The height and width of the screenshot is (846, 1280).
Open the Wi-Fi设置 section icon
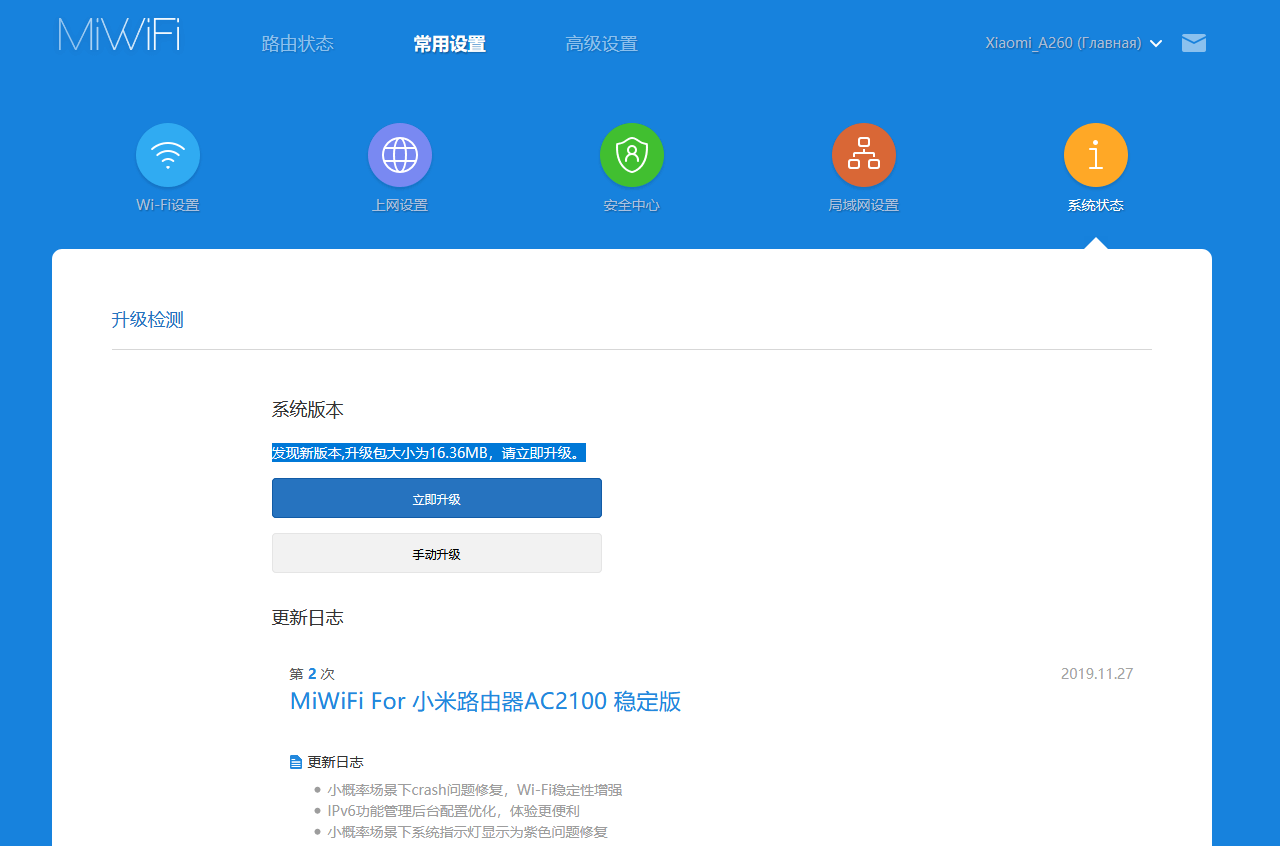coord(168,155)
